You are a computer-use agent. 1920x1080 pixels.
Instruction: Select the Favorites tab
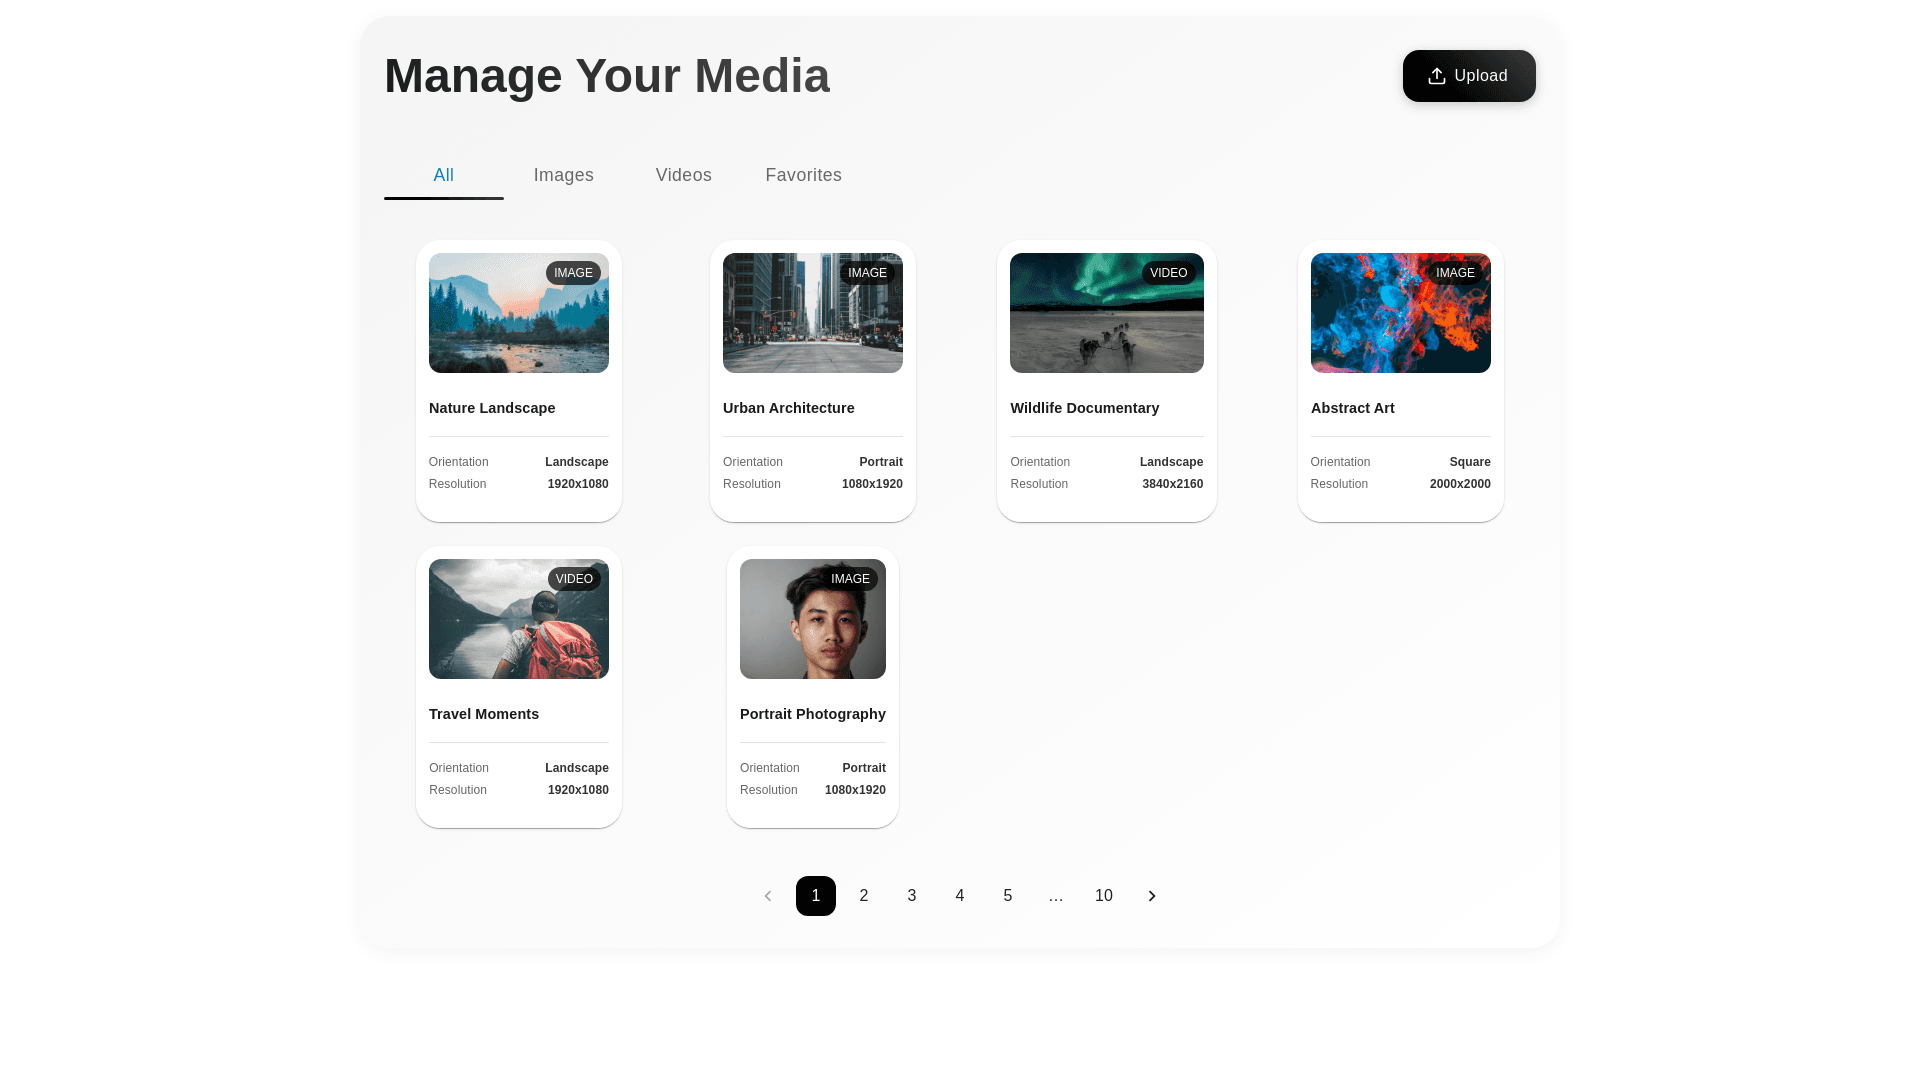(803, 175)
